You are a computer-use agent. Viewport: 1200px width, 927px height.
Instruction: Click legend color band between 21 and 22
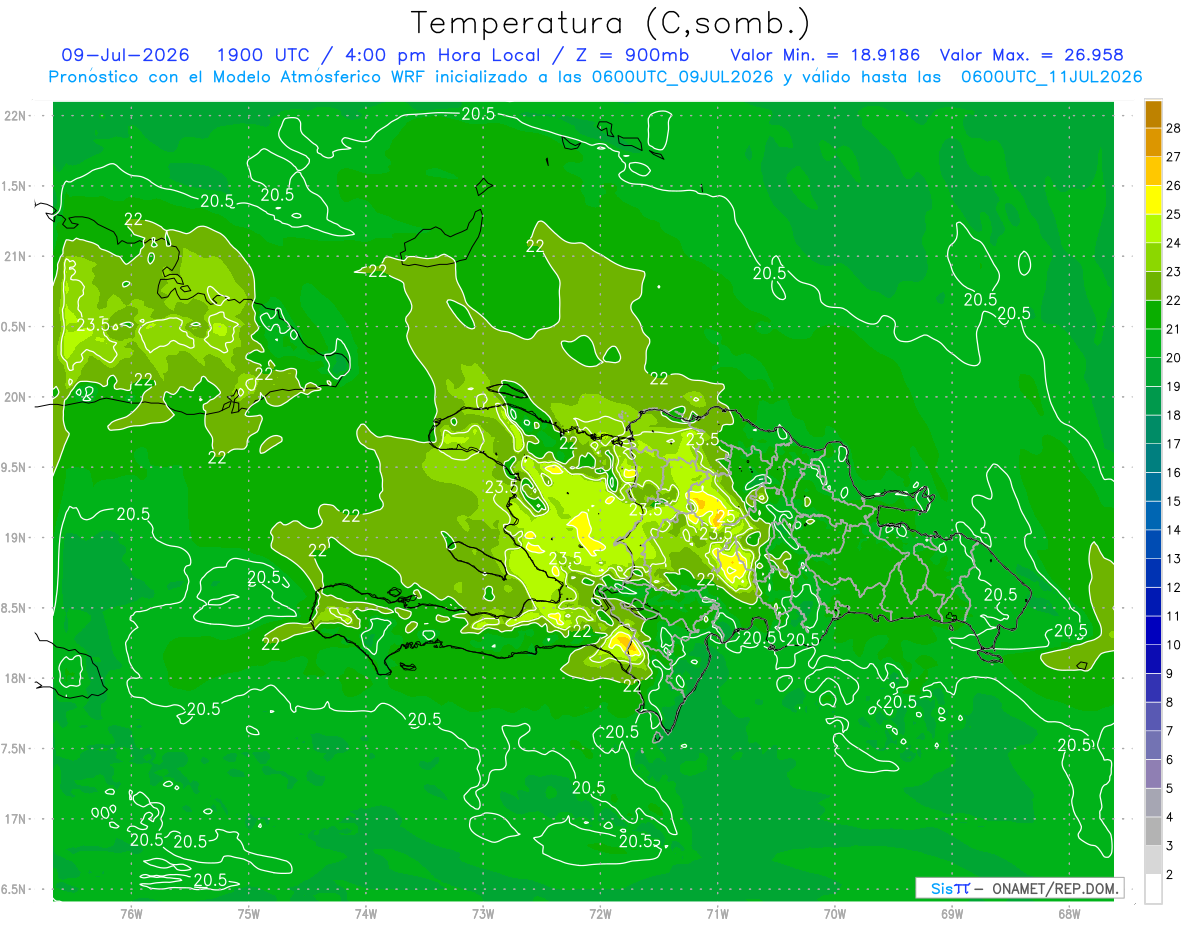coord(1153,315)
